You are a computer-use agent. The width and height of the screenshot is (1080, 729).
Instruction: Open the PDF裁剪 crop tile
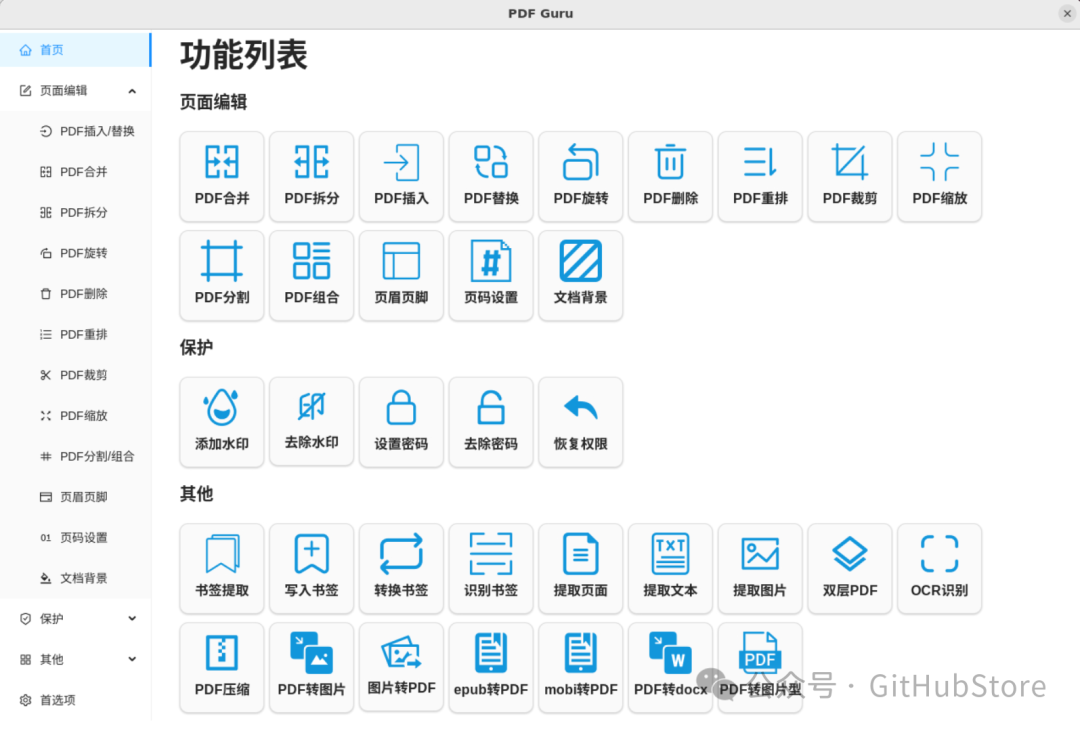pos(850,176)
